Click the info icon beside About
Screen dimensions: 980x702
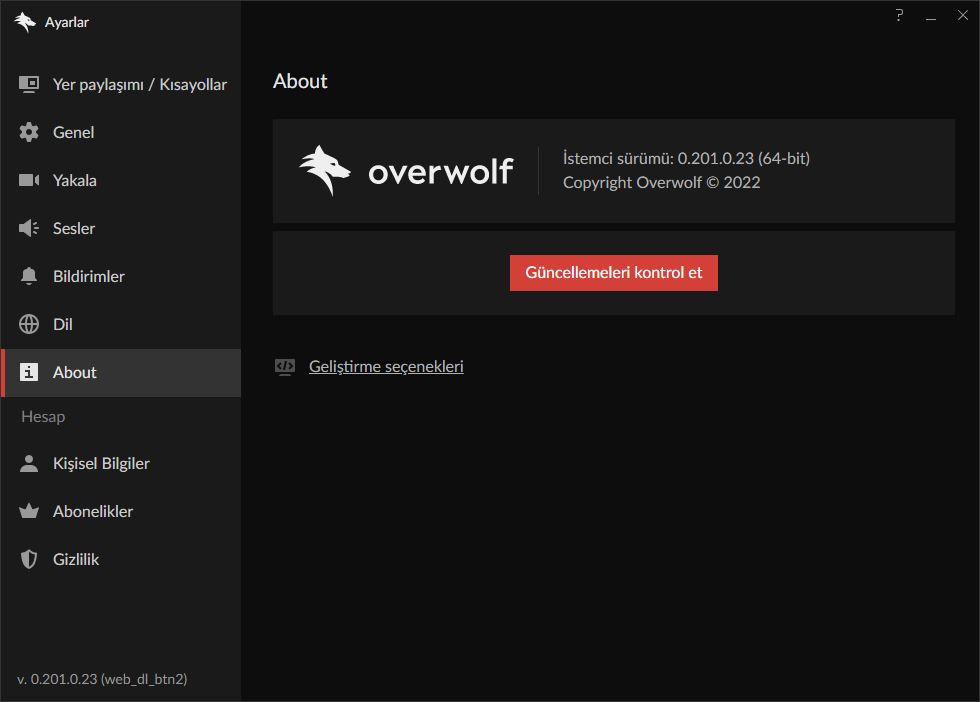click(29, 372)
